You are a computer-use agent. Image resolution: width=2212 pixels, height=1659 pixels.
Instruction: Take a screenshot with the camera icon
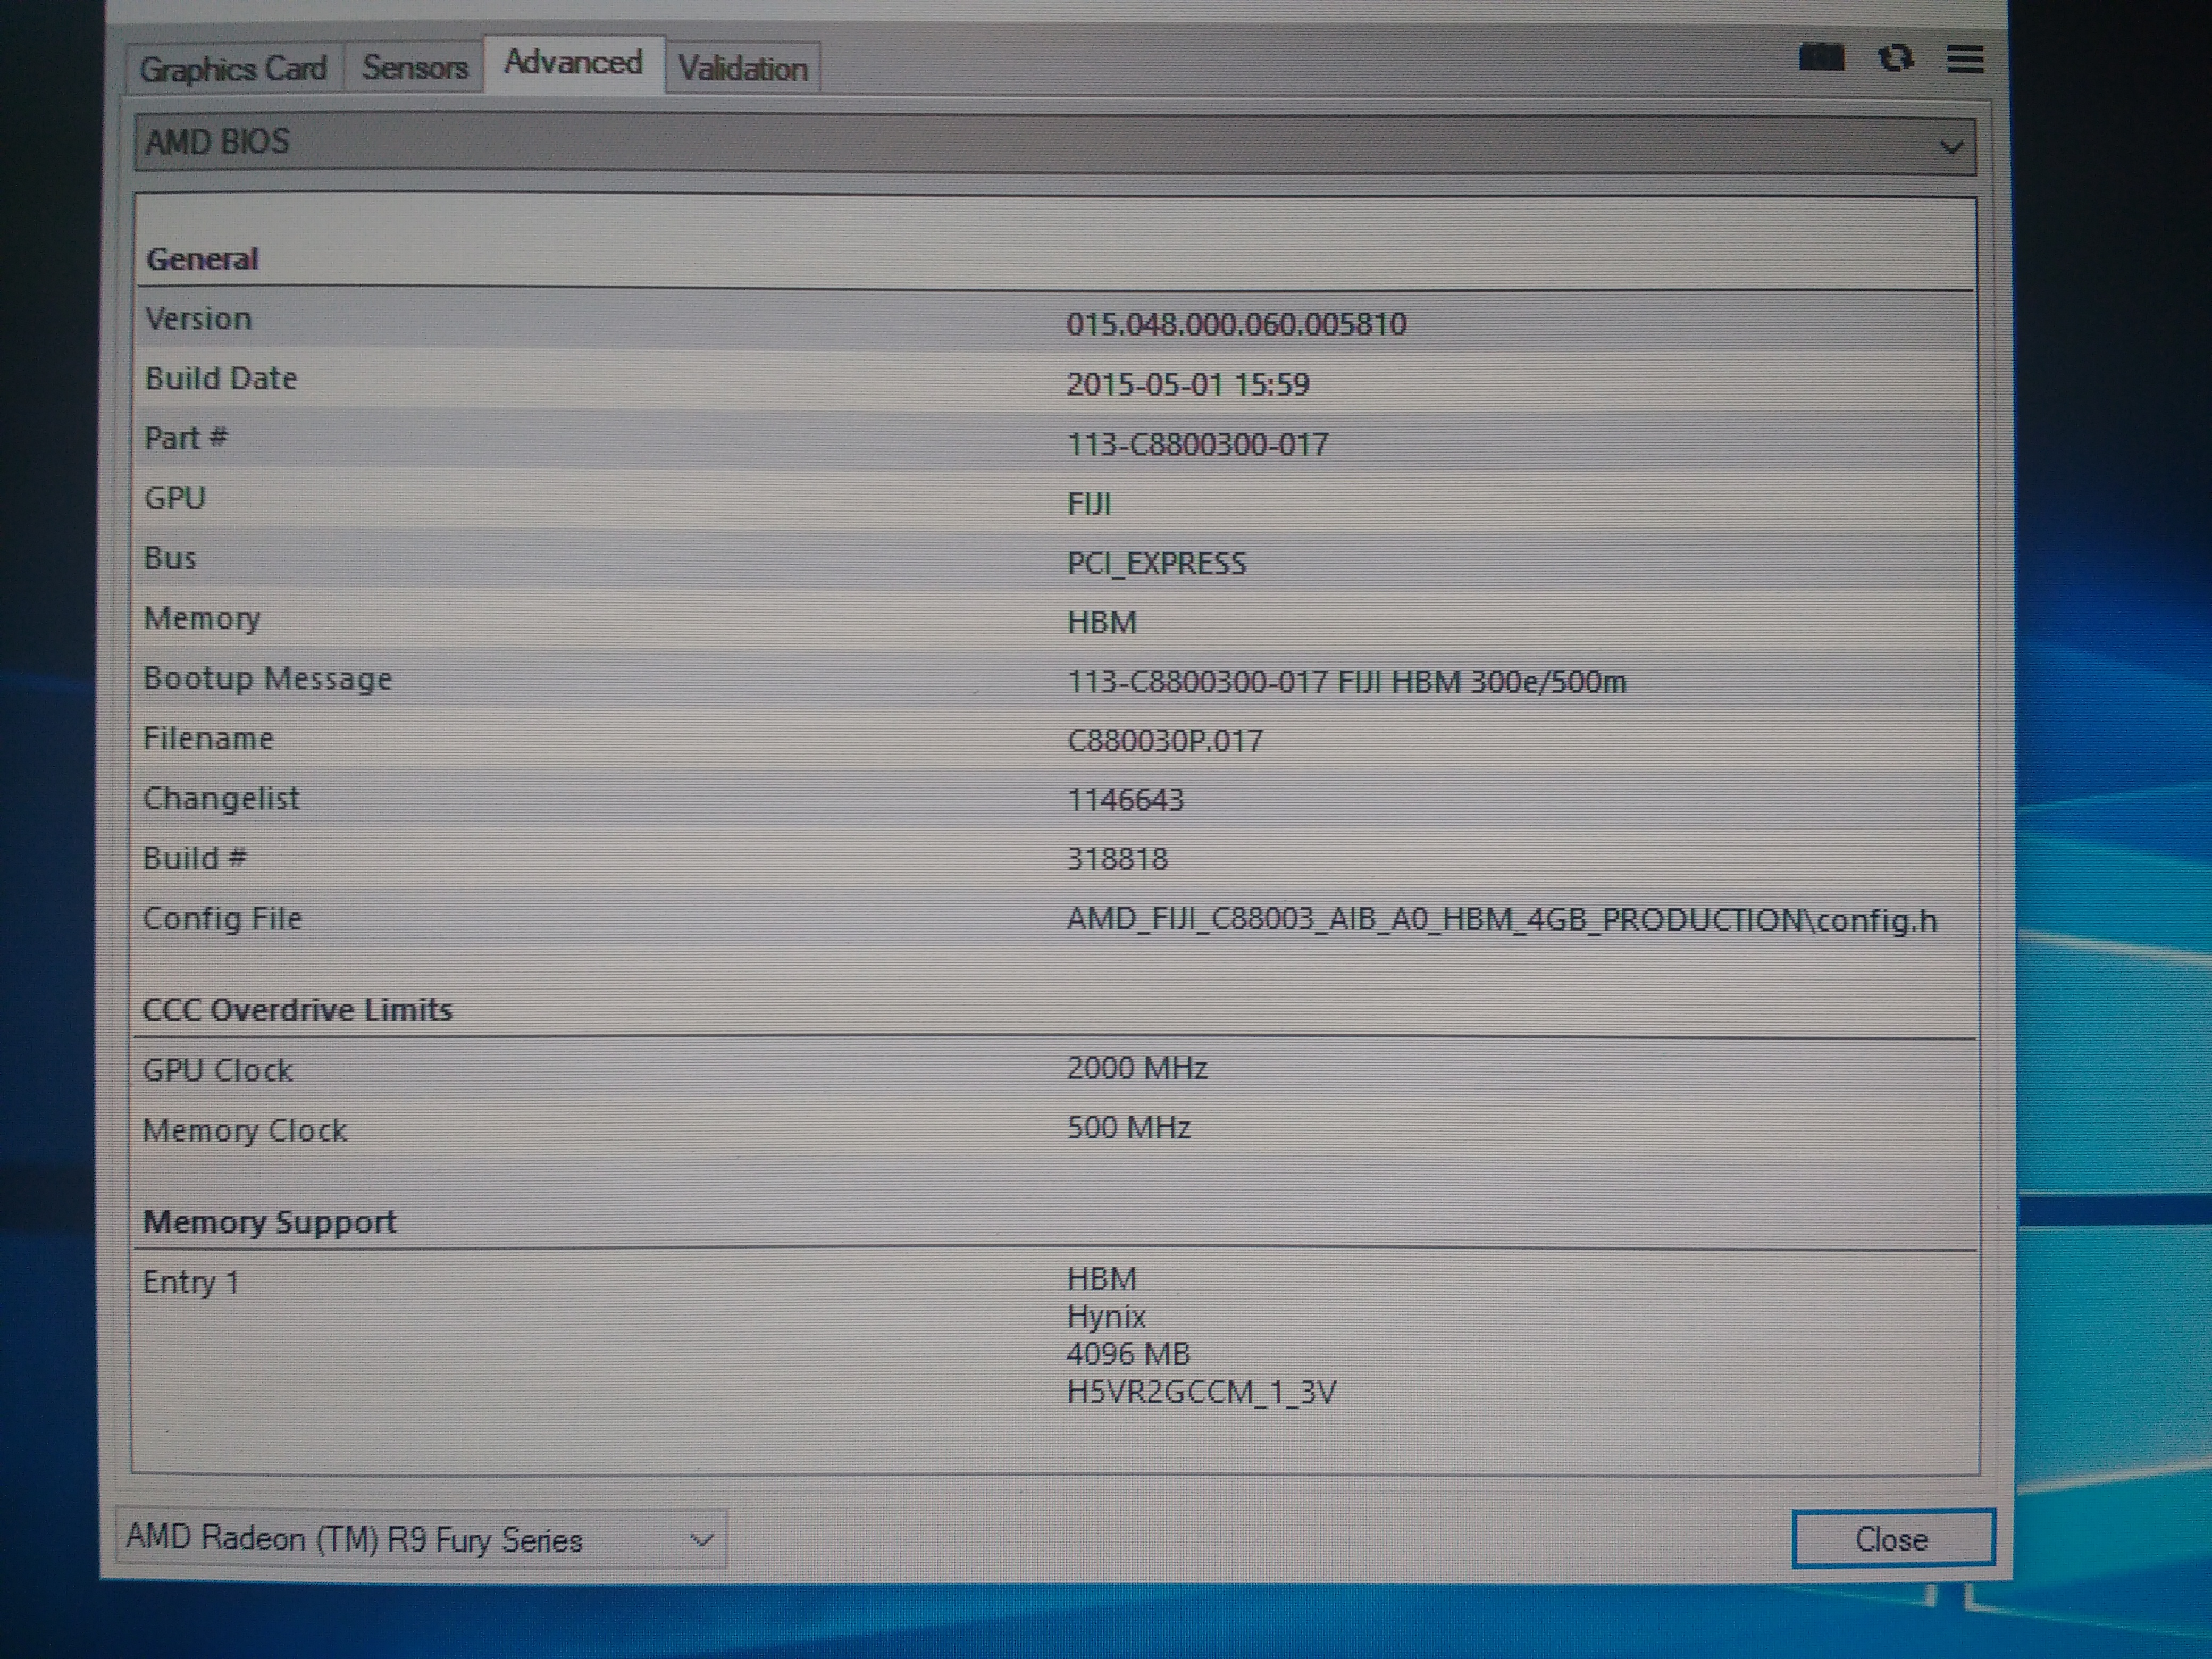click(x=1821, y=58)
